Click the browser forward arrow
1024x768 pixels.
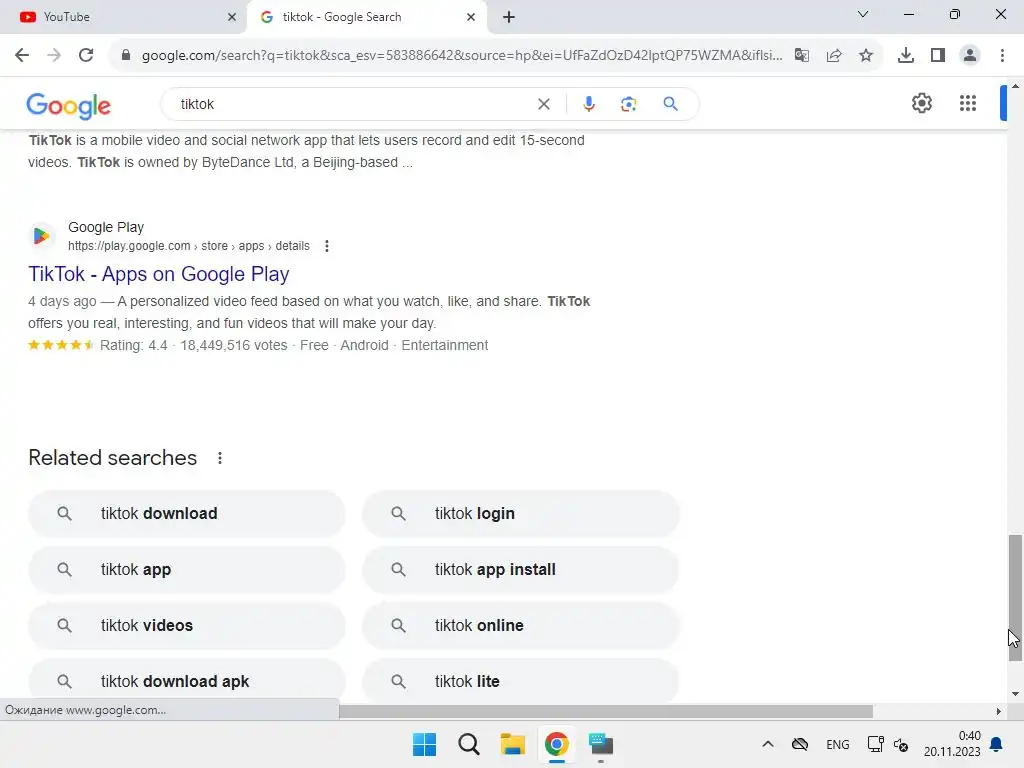click(x=54, y=55)
